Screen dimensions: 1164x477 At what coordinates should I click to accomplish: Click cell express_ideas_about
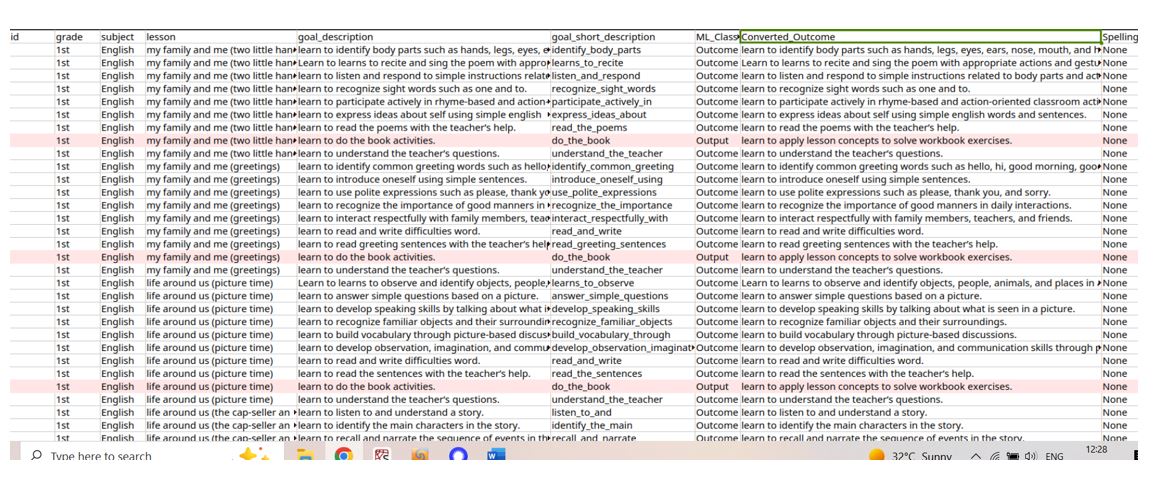click(622, 115)
